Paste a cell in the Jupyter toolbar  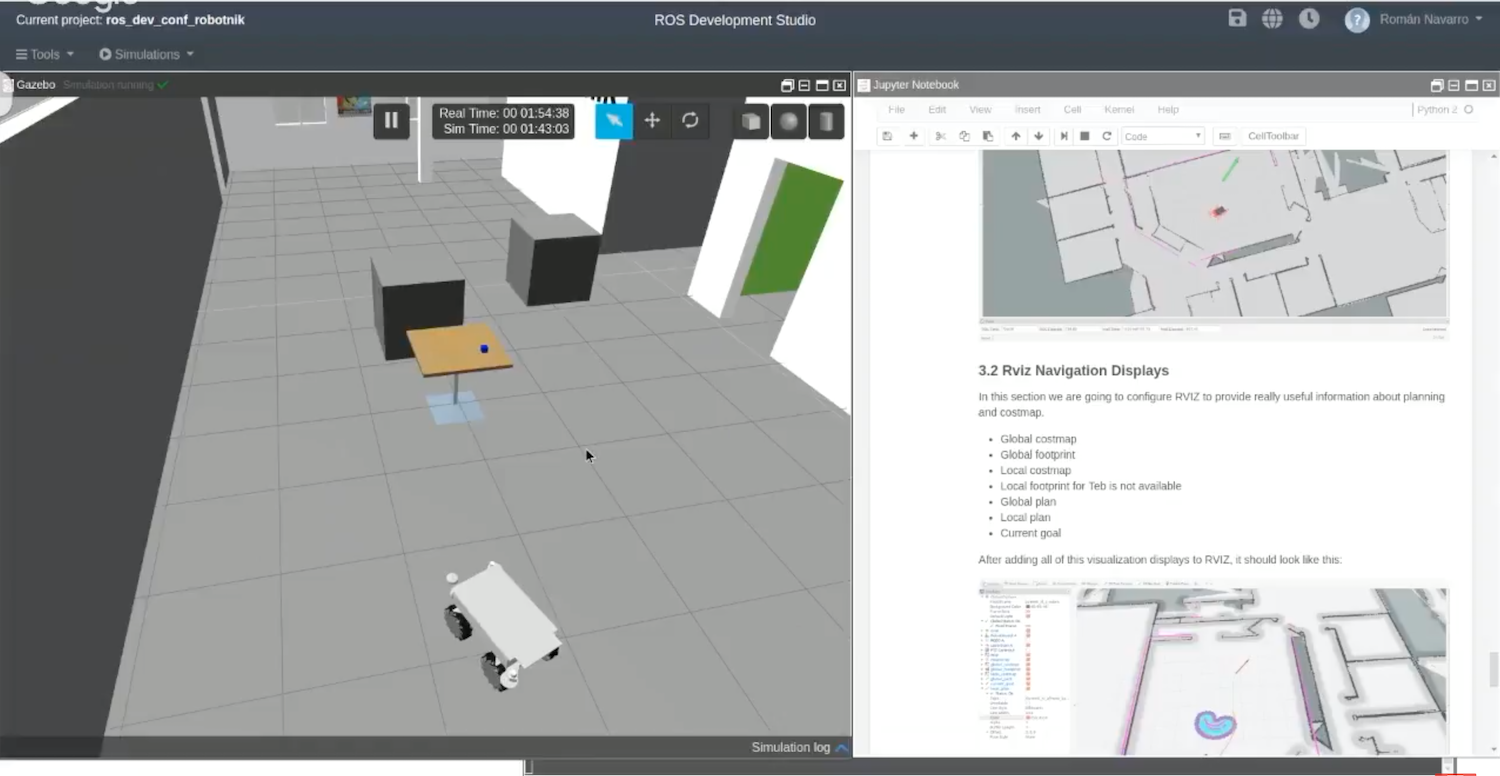click(988, 136)
